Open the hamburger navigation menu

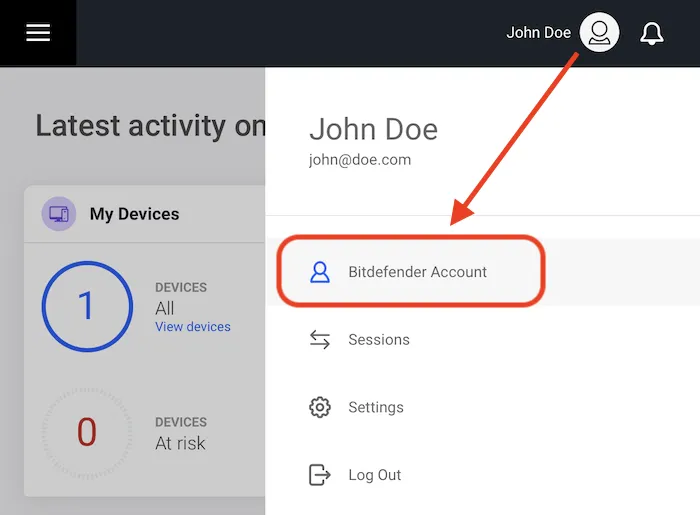[38, 33]
